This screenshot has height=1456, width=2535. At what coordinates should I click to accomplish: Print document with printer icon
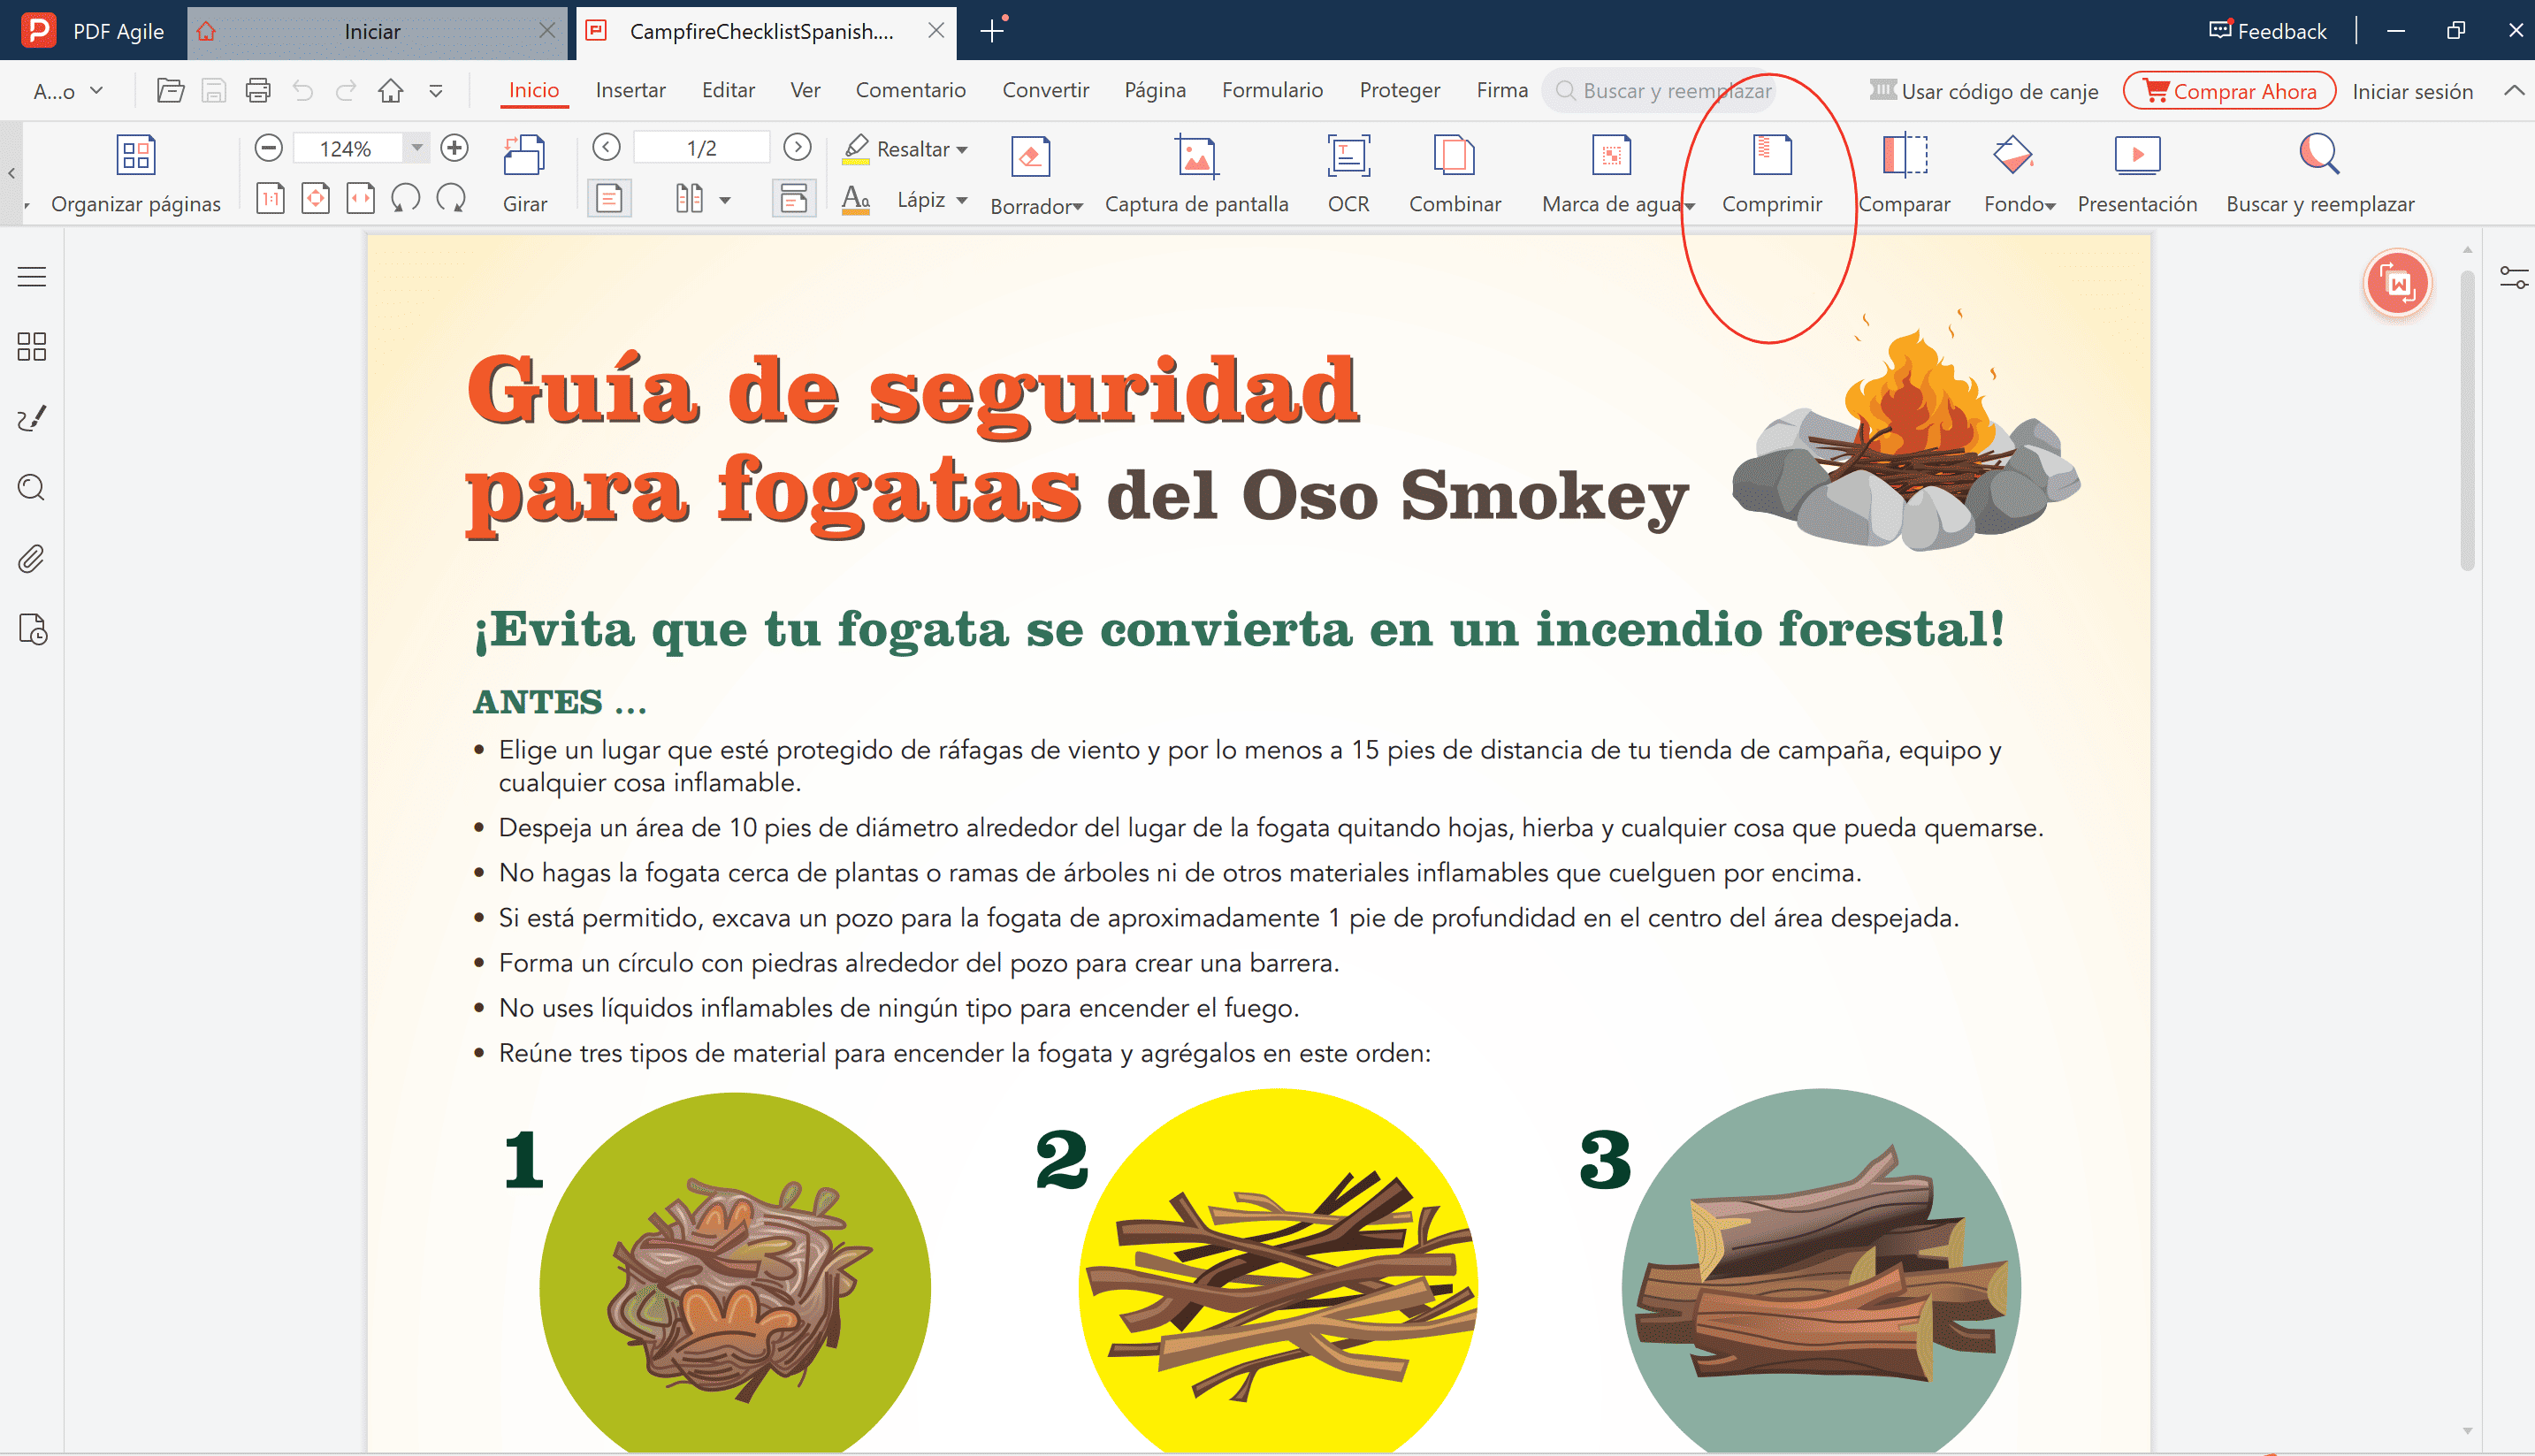tap(258, 91)
